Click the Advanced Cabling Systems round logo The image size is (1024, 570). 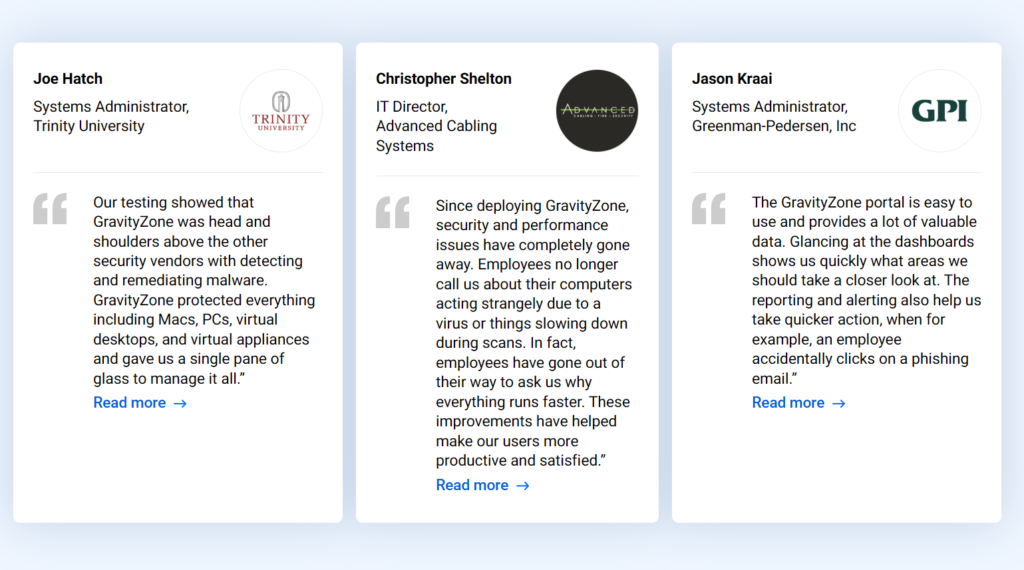[x=597, y=111]
